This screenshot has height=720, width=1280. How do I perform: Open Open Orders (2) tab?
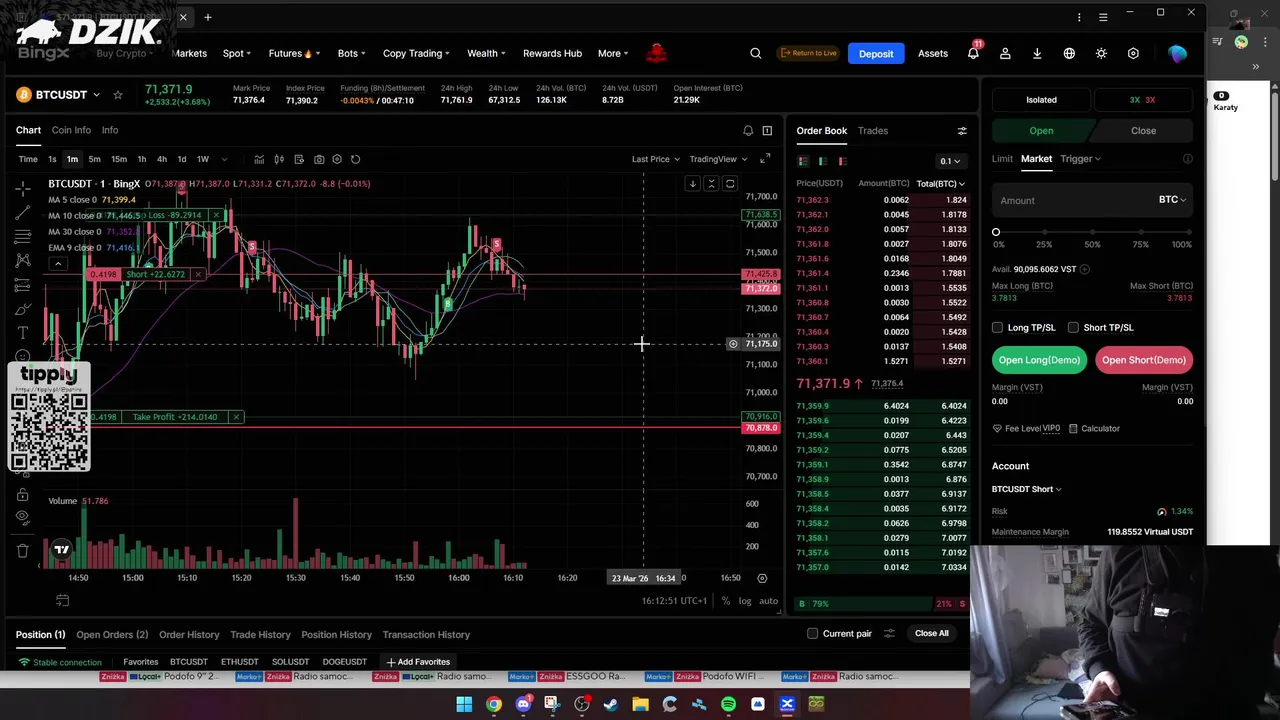click(x=112, y=634)
